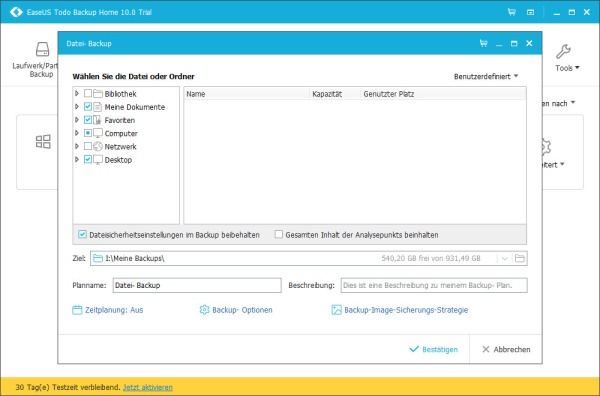
Task: Click the system backup Windows tiles icon
Action: click(43, 142)
